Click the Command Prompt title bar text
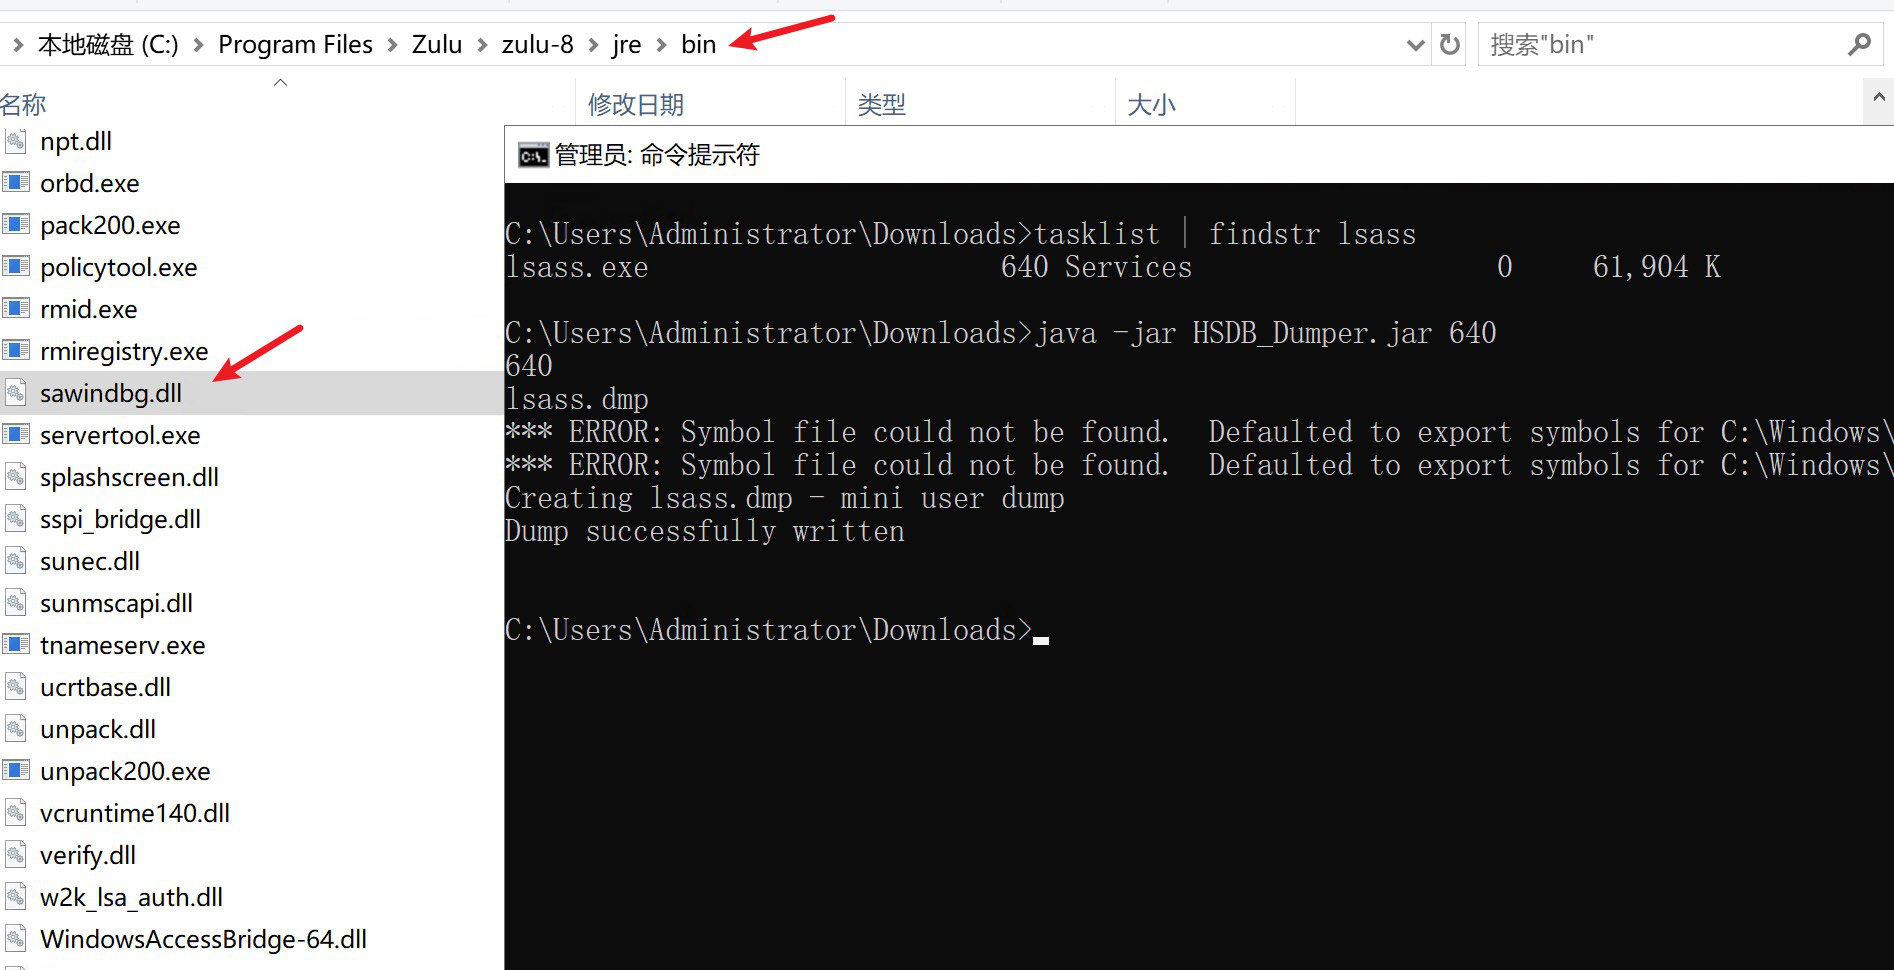 [x=657, y=155]
